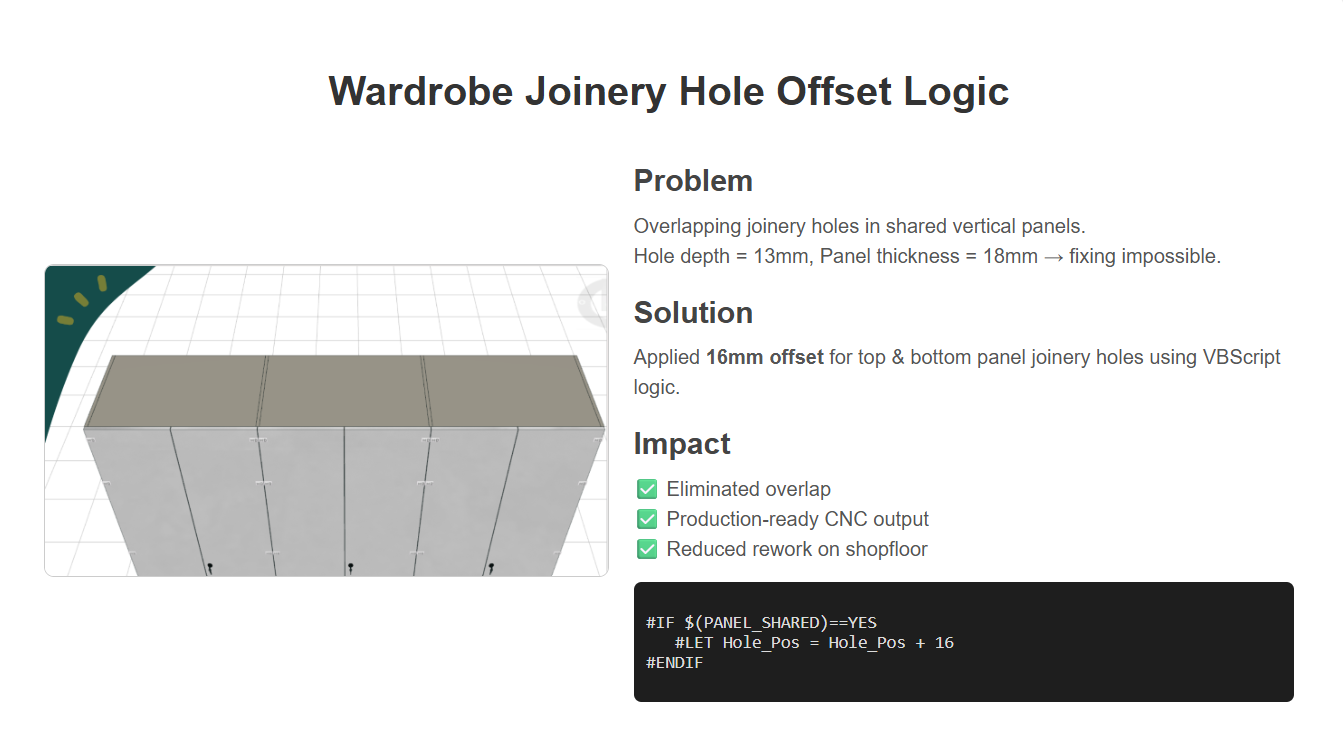Image resolution: width=1343 pixels, height=738 pixels.
Task: Click the "Problem" section heading
Action: [693, 181]
